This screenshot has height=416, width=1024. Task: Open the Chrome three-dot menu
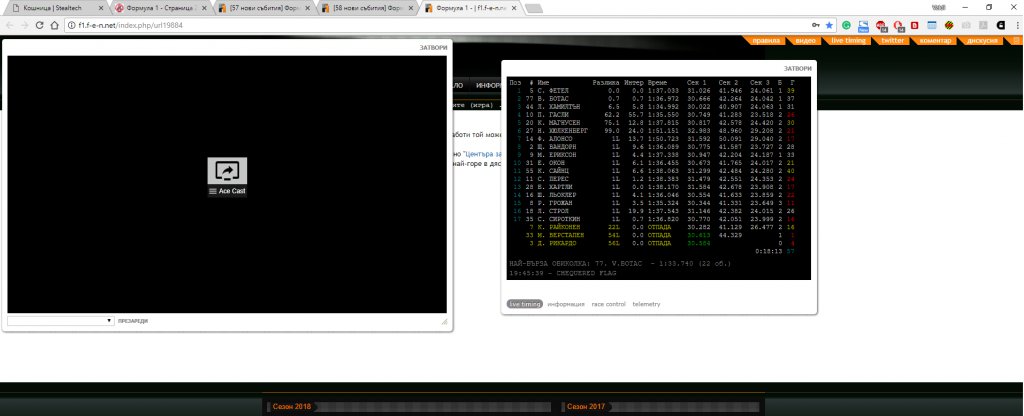[1016, 25]
